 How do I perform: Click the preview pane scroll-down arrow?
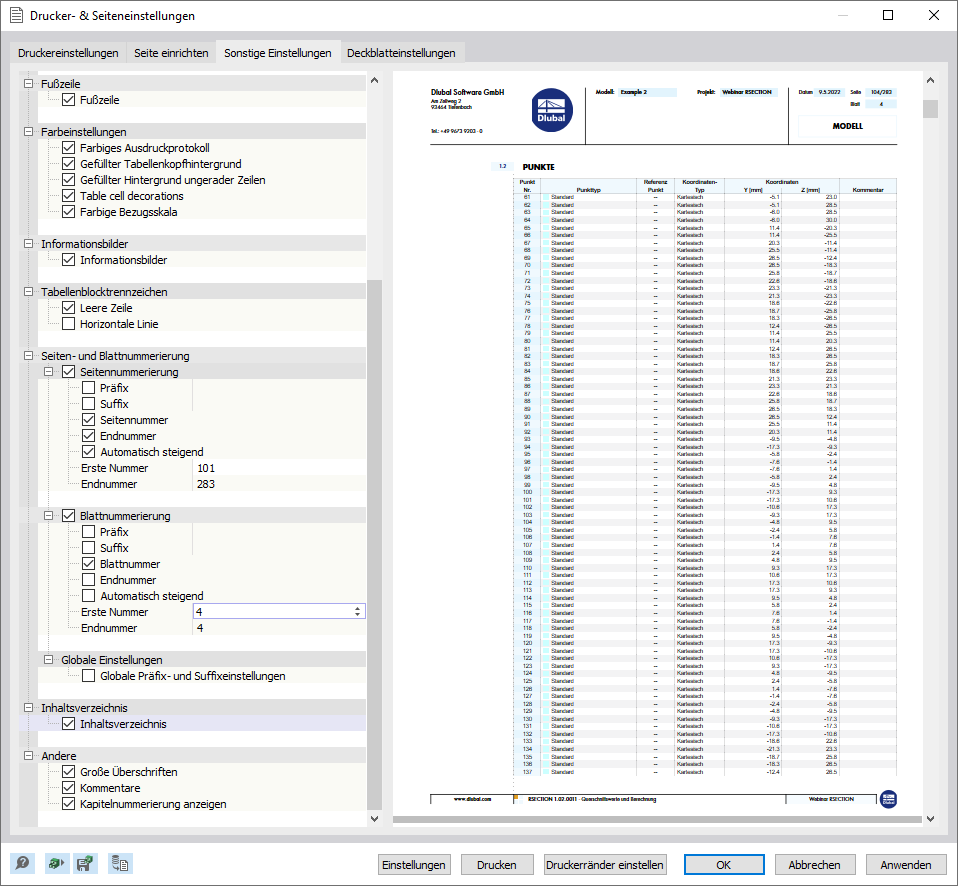930,819
